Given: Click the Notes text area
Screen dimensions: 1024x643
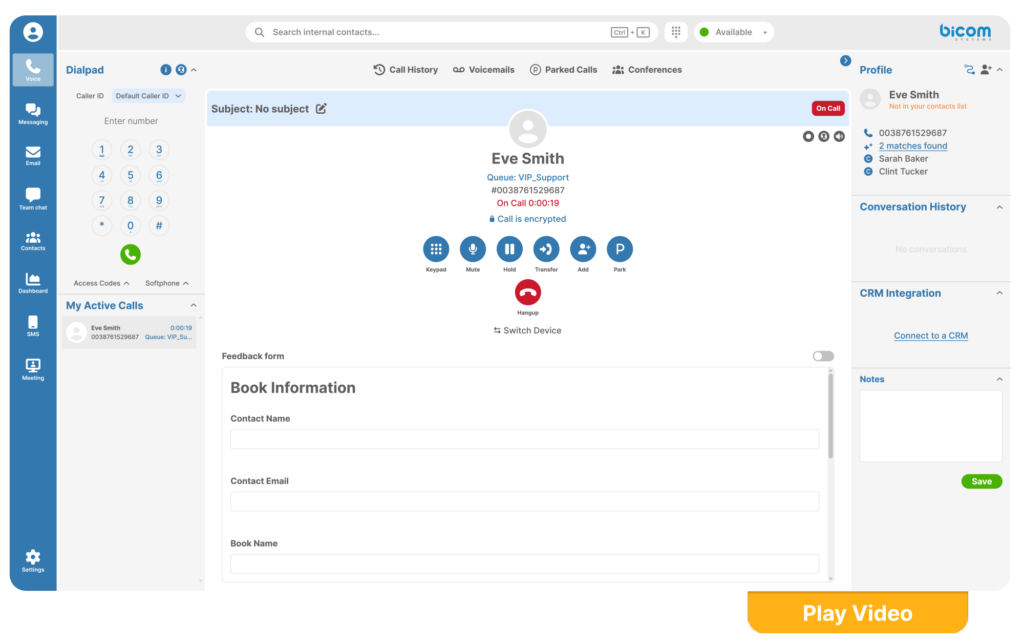Looking at the screenshot, I should click(x=931, y=426).
